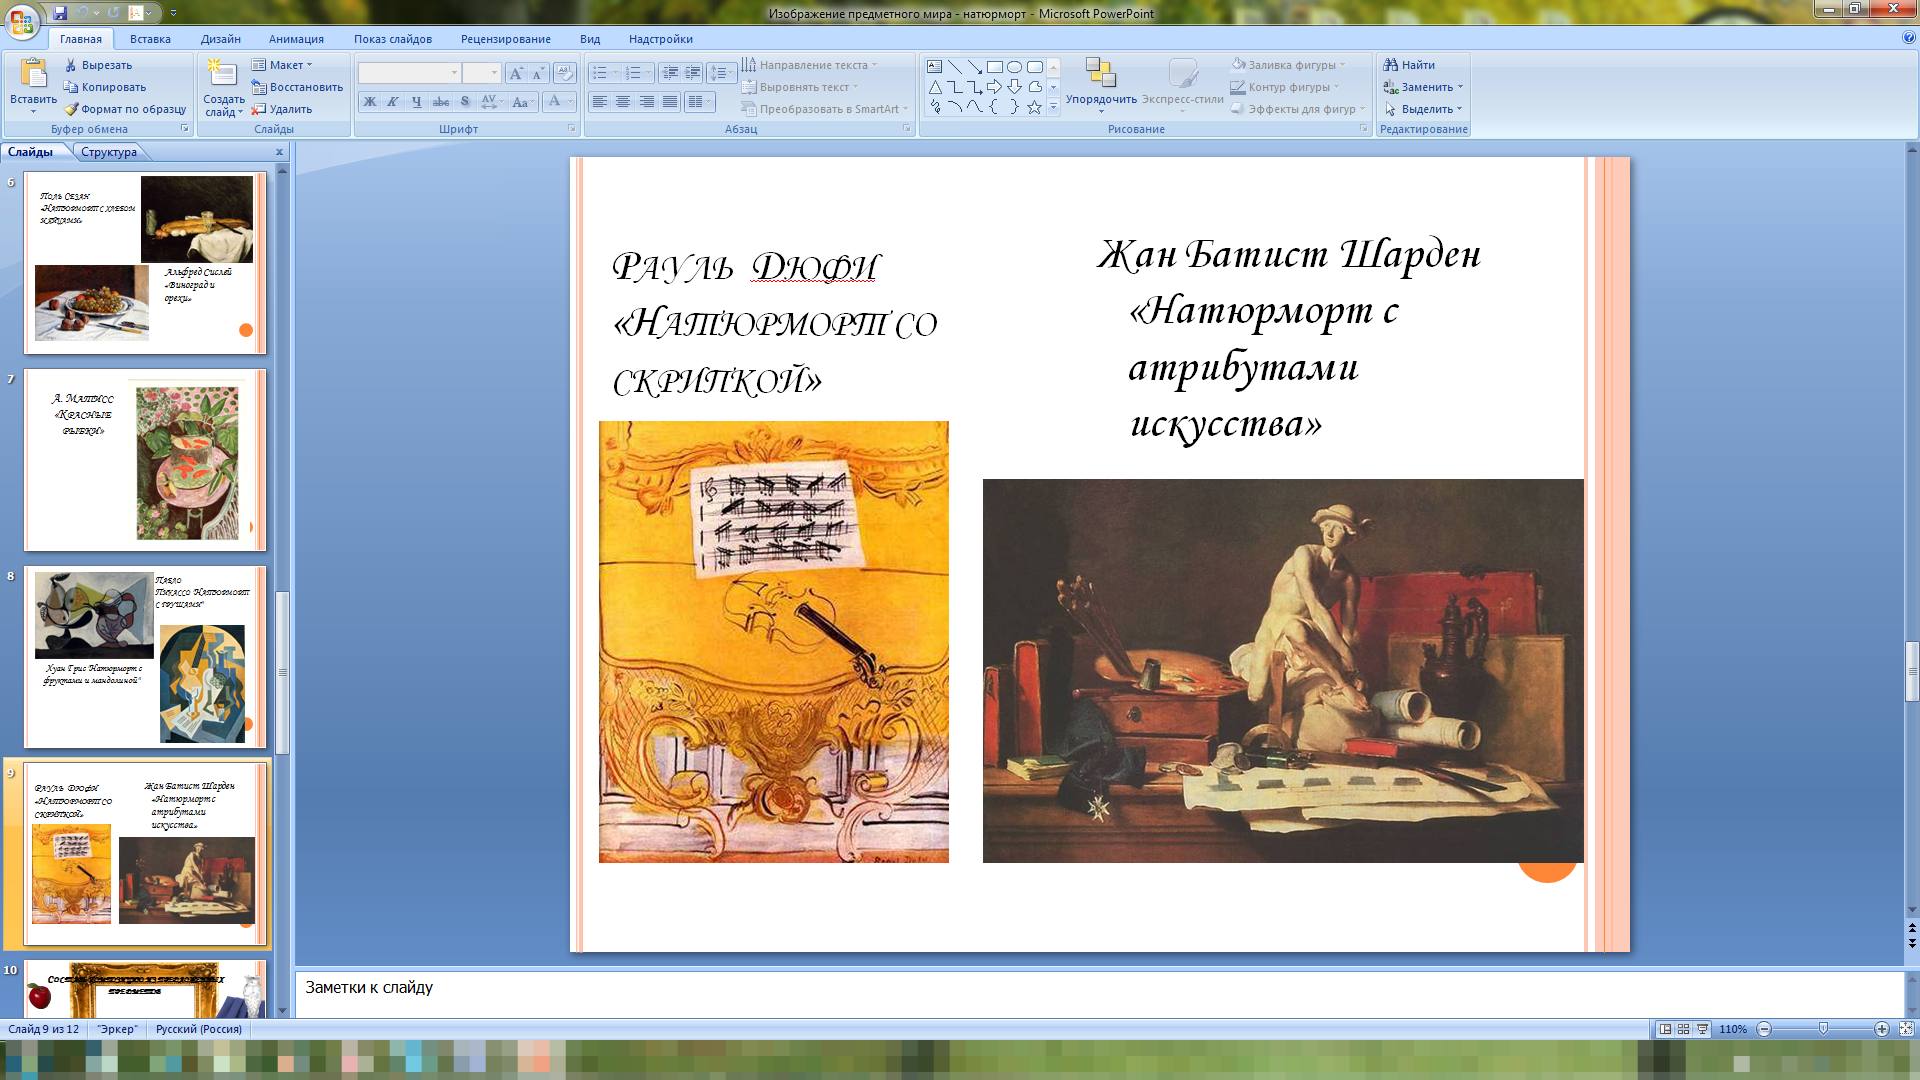
Task: Select slide 8 thumbnail with Picasso
Action: (145, 657)
